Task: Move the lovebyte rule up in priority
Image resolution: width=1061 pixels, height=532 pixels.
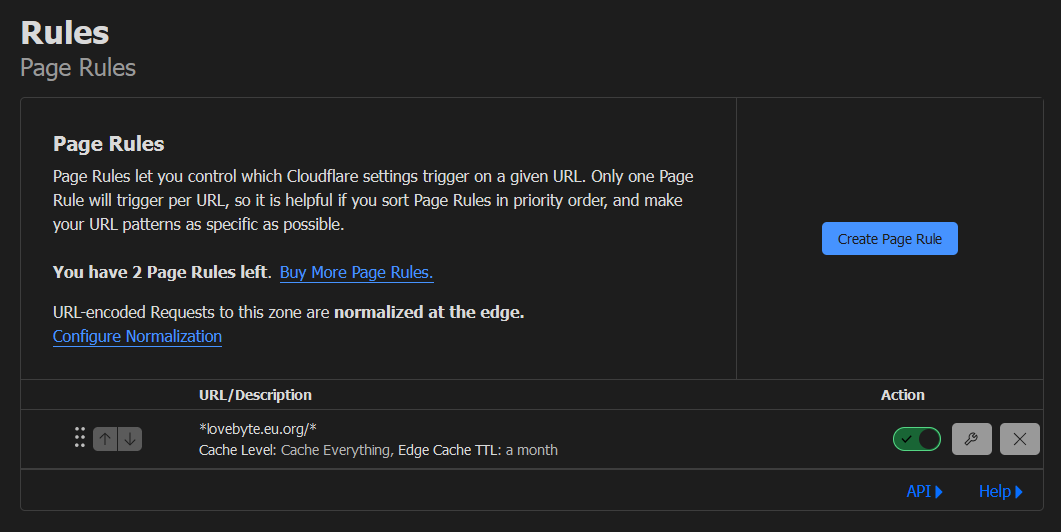Action: pyautogui.click(x=105, y=439)
